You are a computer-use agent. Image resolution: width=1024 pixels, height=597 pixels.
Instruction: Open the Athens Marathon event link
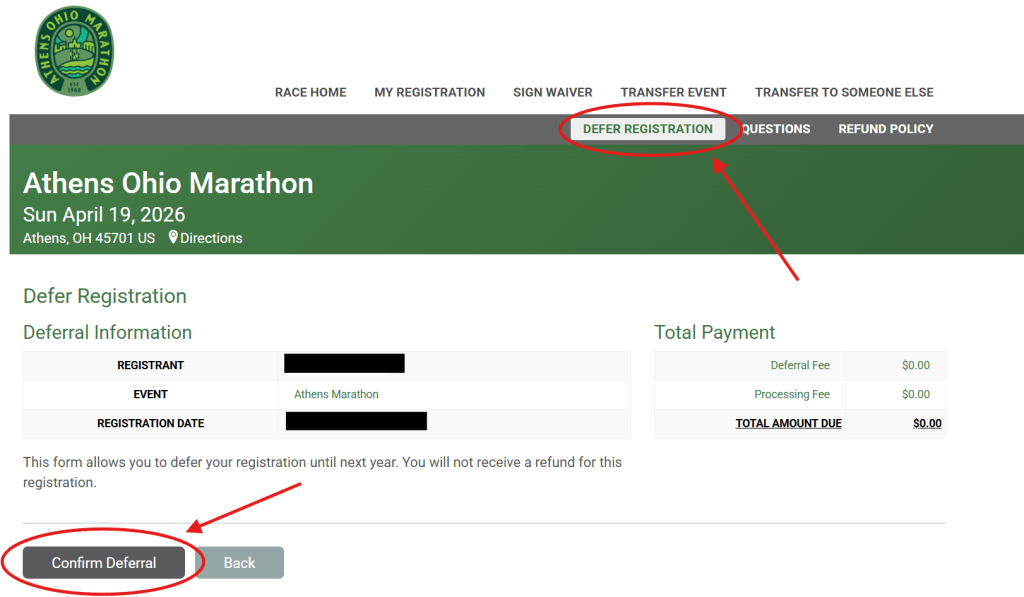tap(336, 394)
